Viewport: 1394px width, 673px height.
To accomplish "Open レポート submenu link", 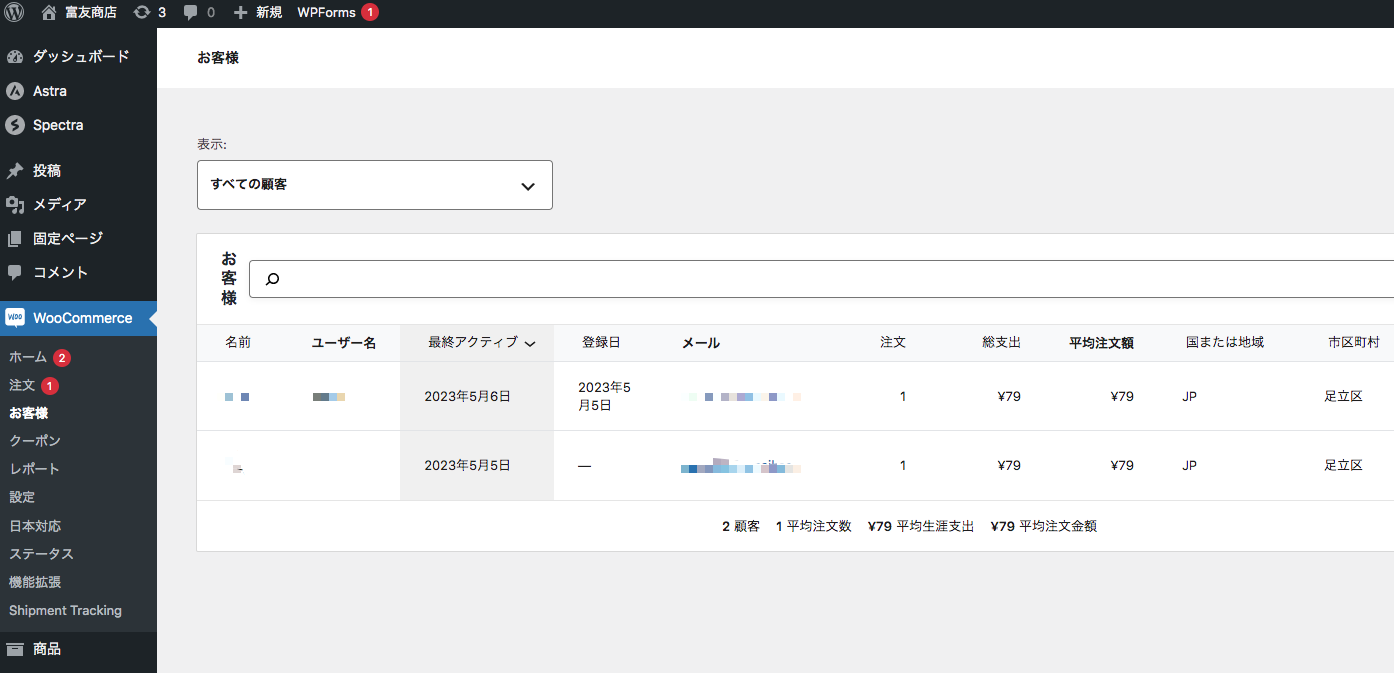I will 35,469.
